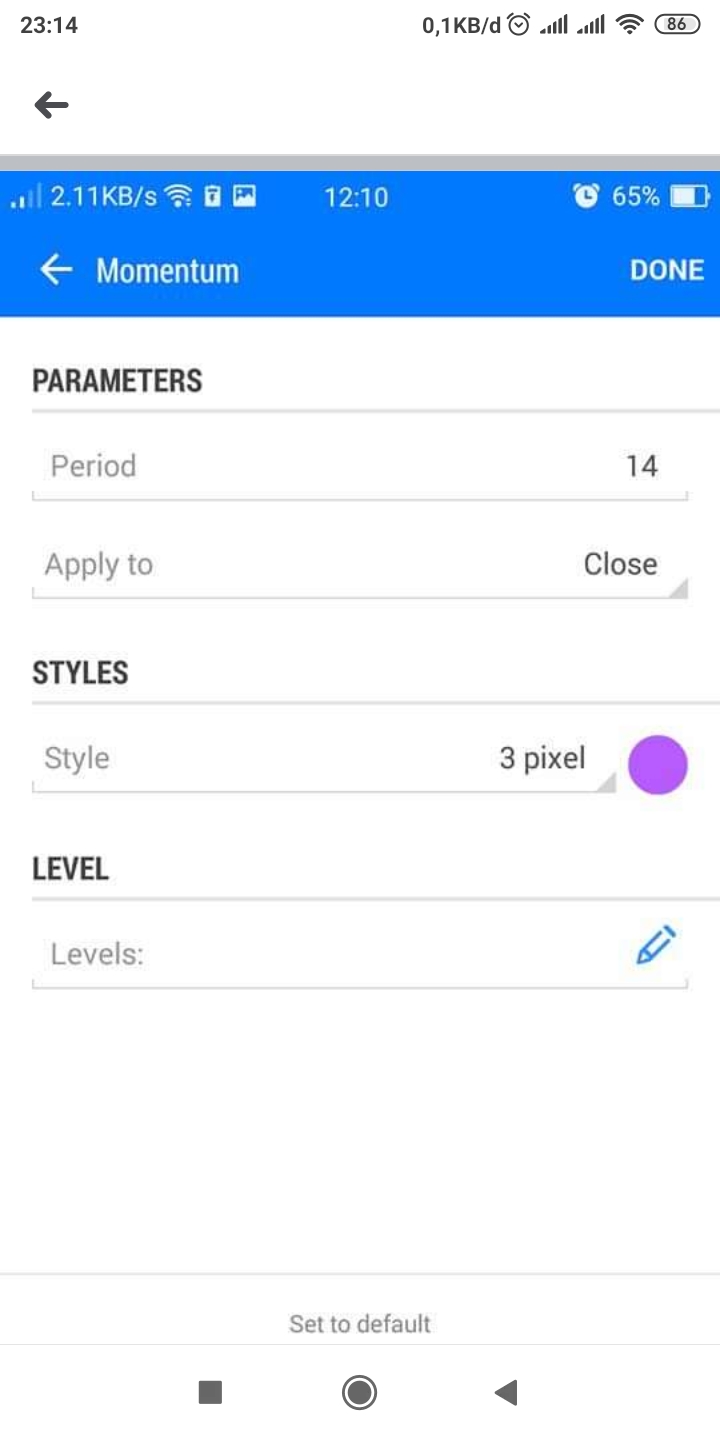Tap the Wi-Fi icon in blue status bar
The width and height of the screenshot is (720, 1440).
tap(179, 196)
